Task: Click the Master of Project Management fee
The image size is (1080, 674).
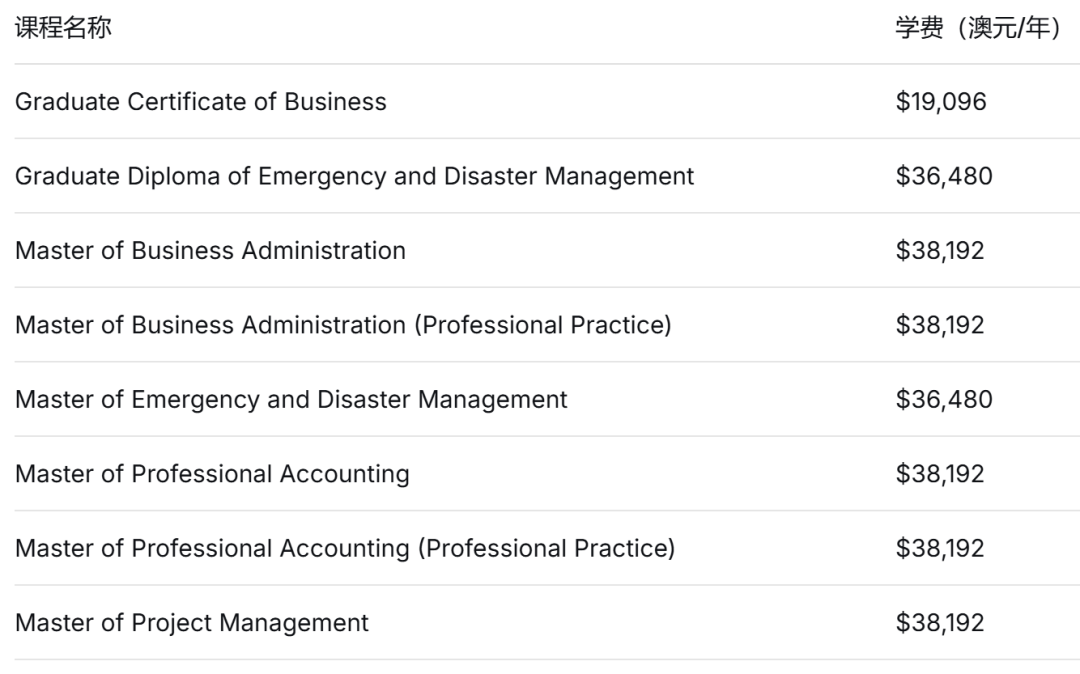Action: [940, 622]
